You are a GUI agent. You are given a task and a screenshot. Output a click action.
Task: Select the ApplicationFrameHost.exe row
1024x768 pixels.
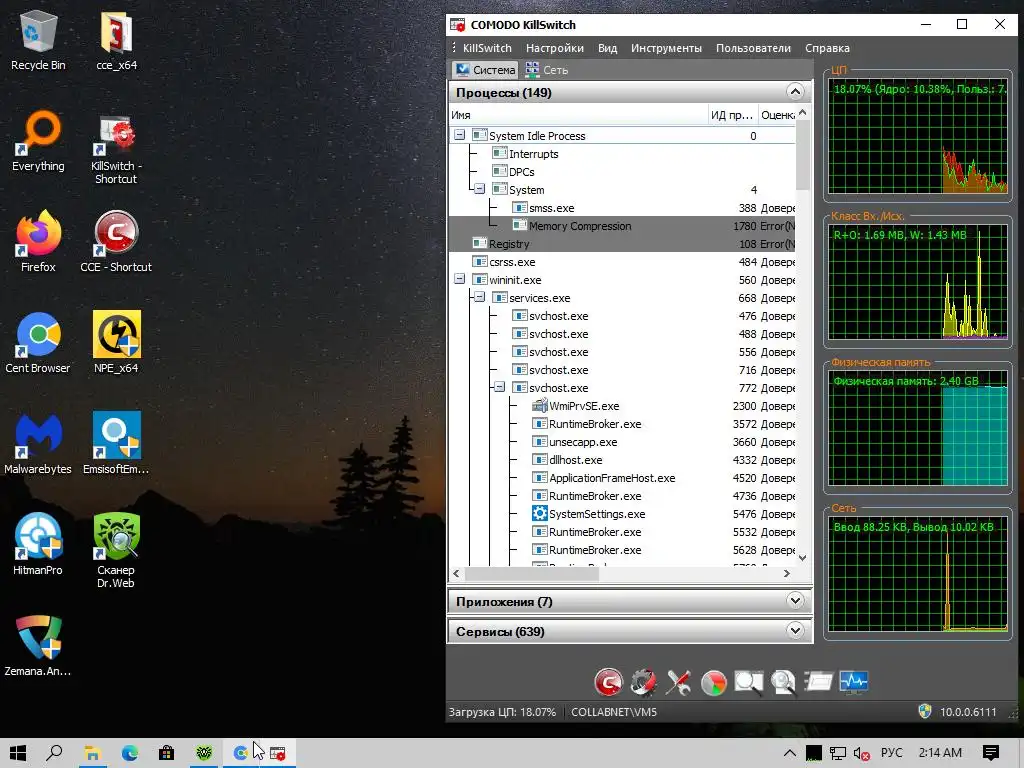pos(622,477)
